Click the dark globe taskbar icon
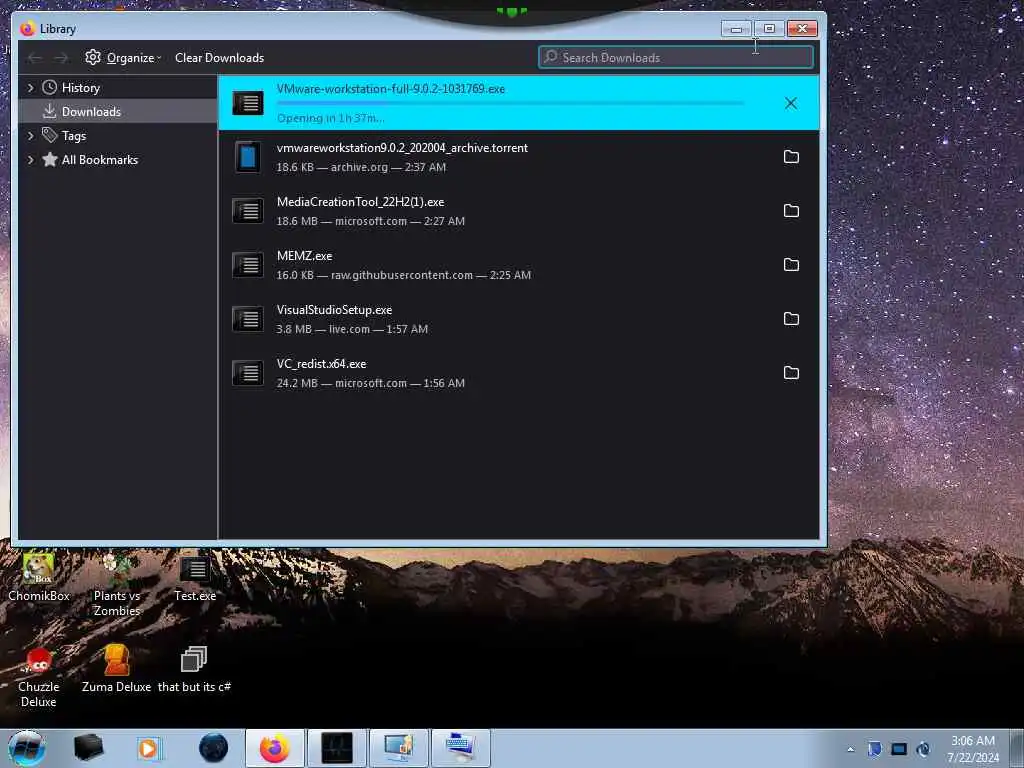The image size is (1024, 768). point(214,748)
